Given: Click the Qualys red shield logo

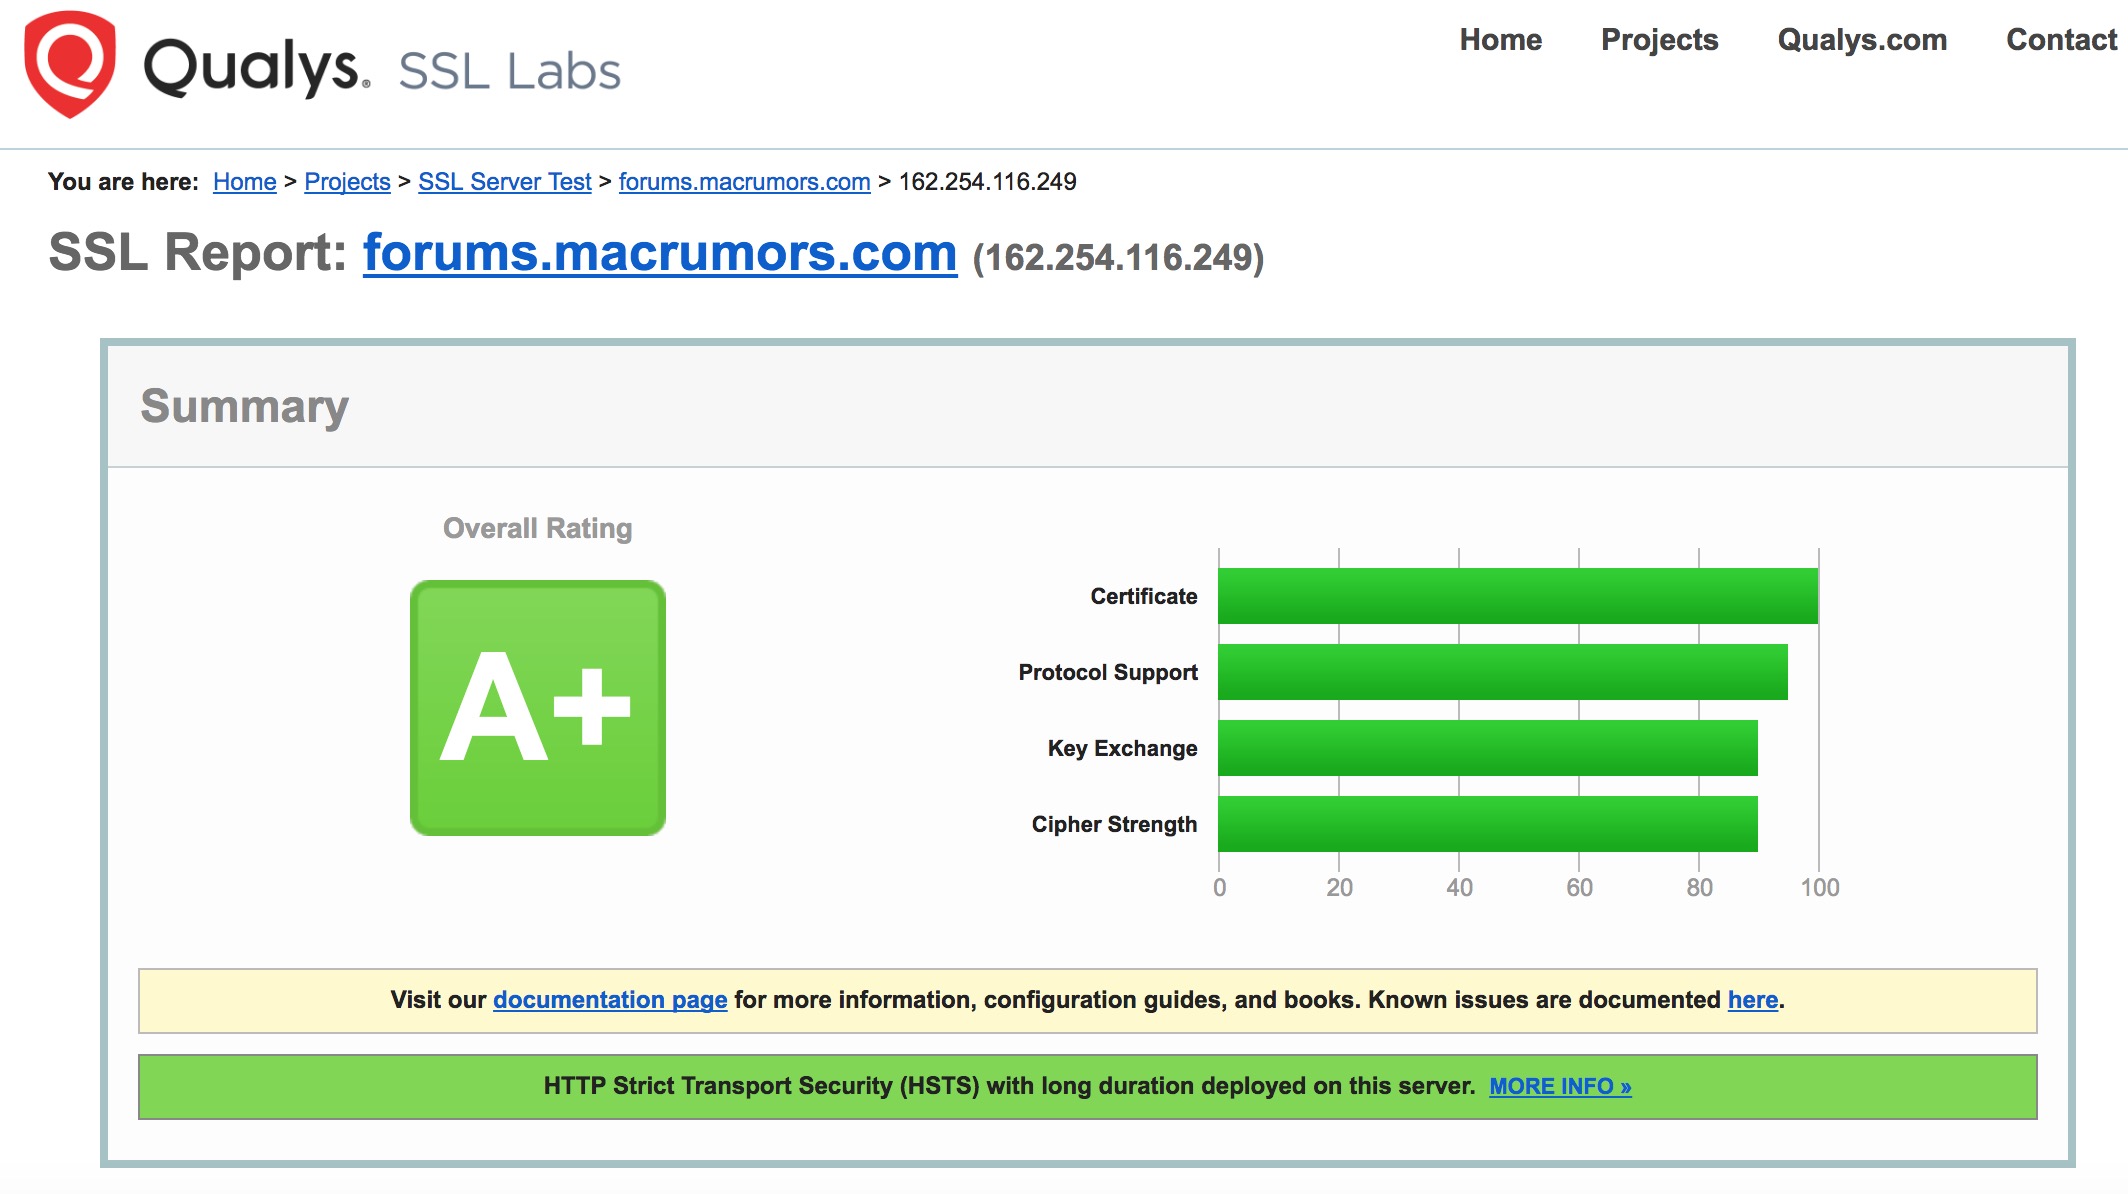Looking at the screenshot, I should (69, 64).
